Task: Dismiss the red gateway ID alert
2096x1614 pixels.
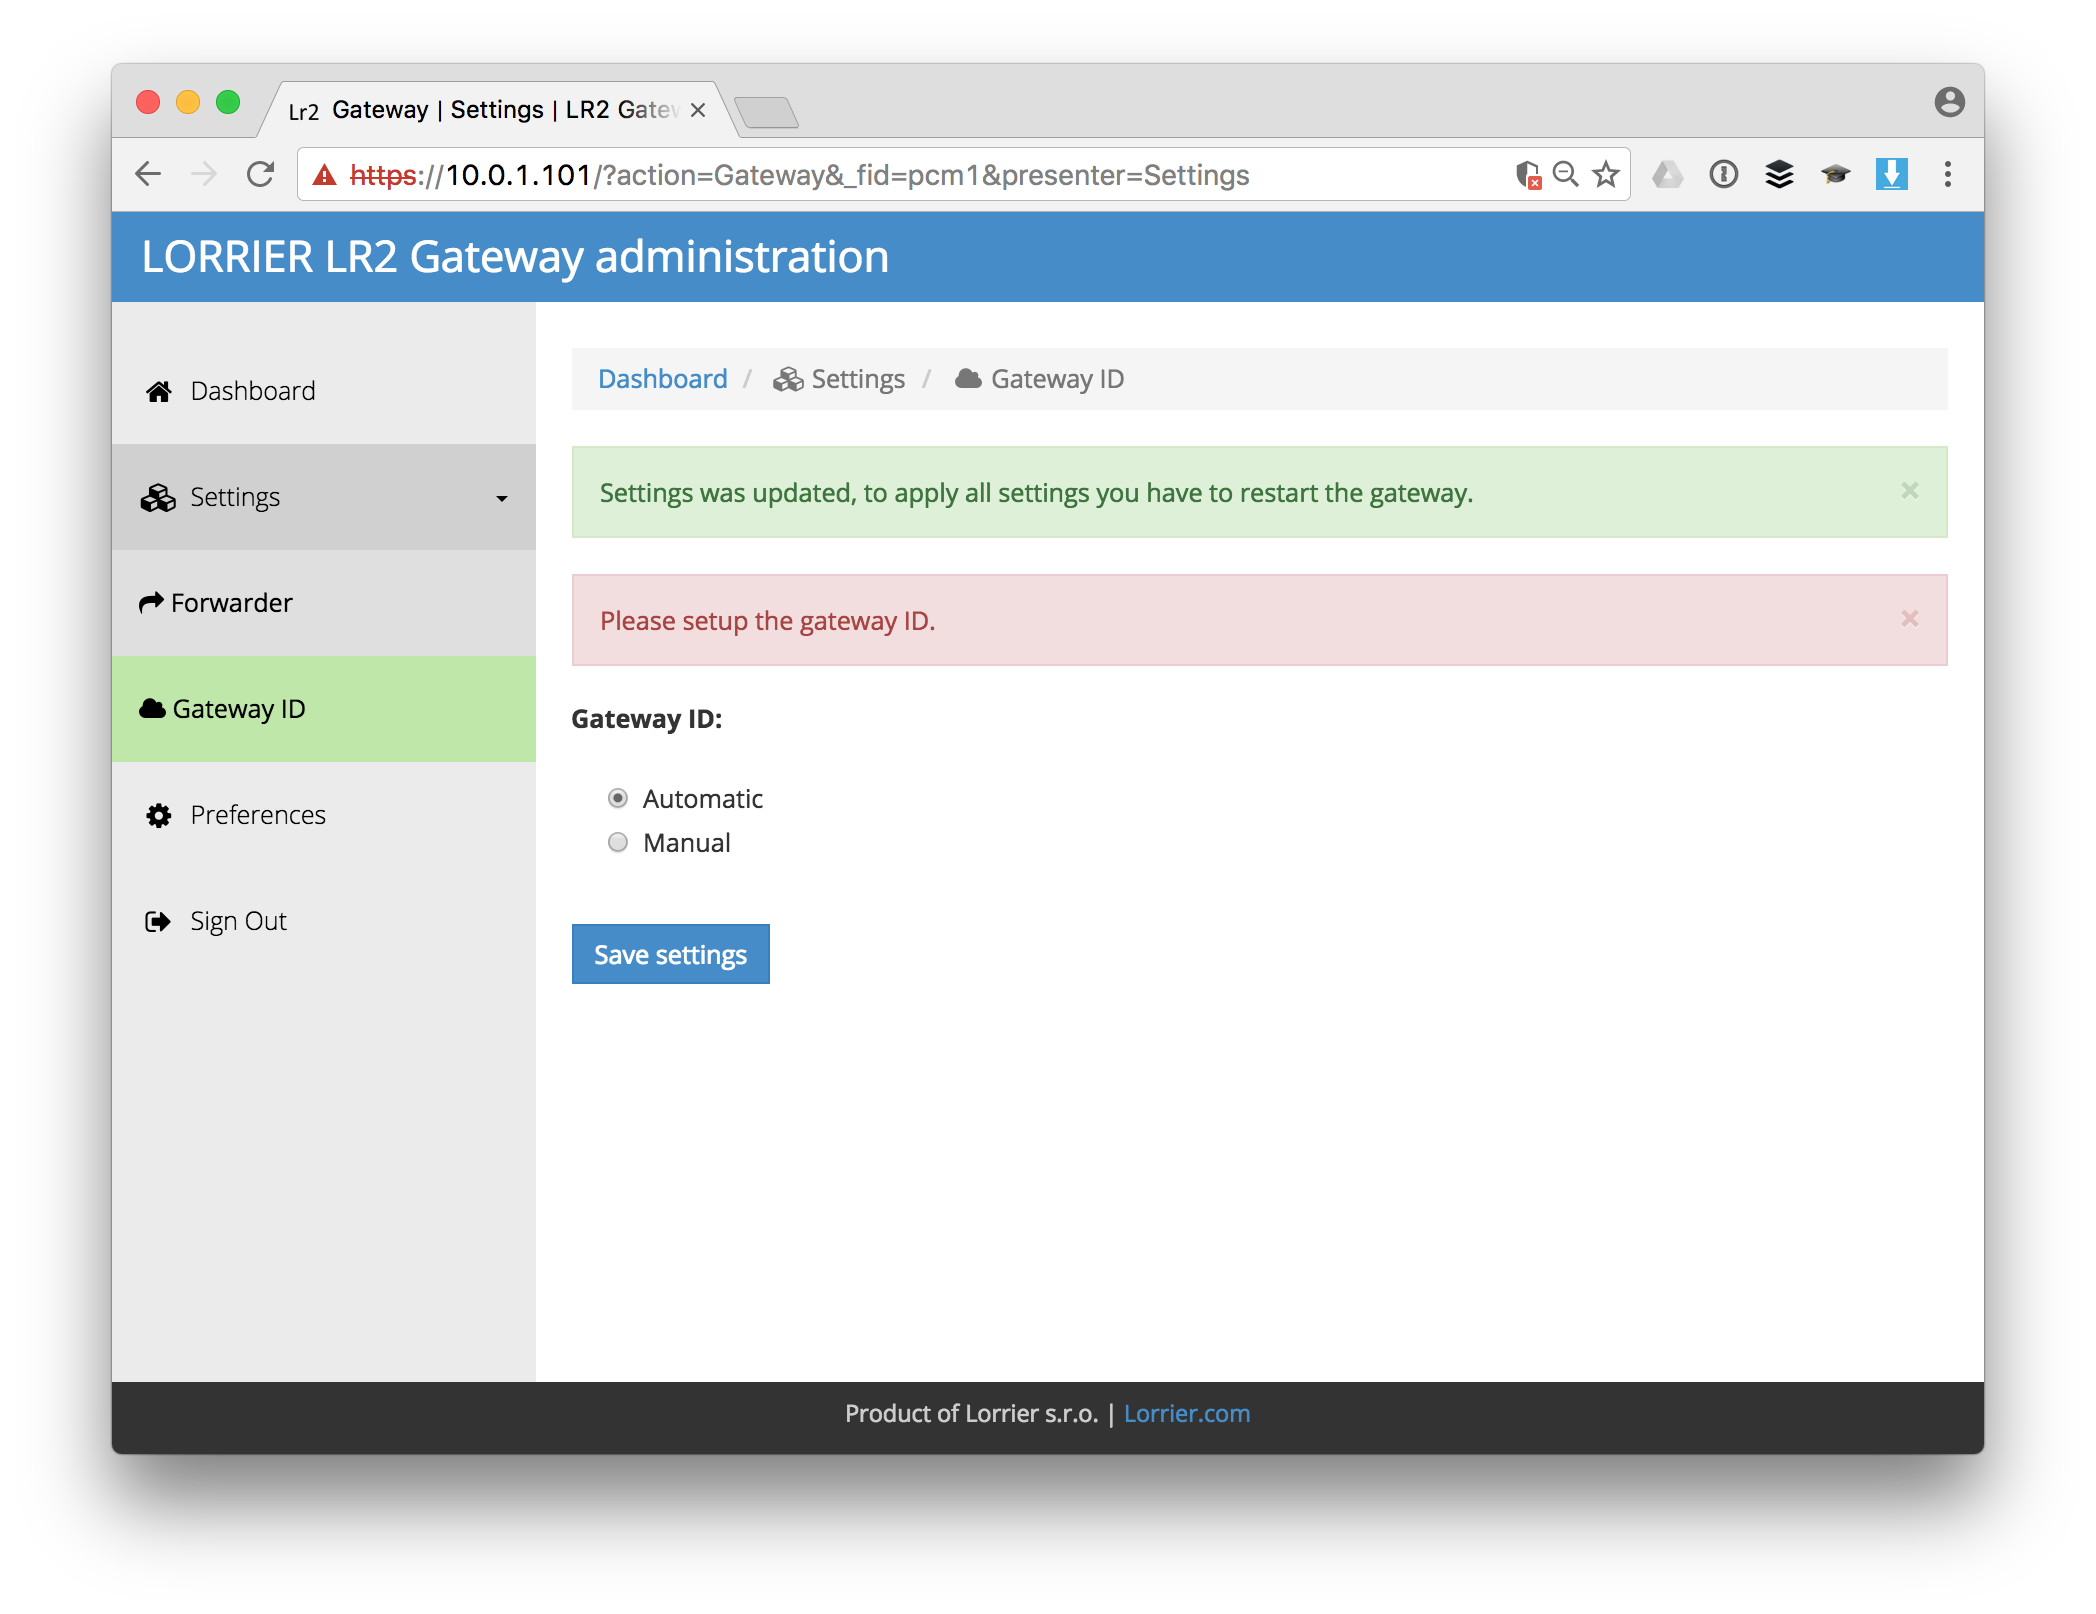Action: (1910, 618)
